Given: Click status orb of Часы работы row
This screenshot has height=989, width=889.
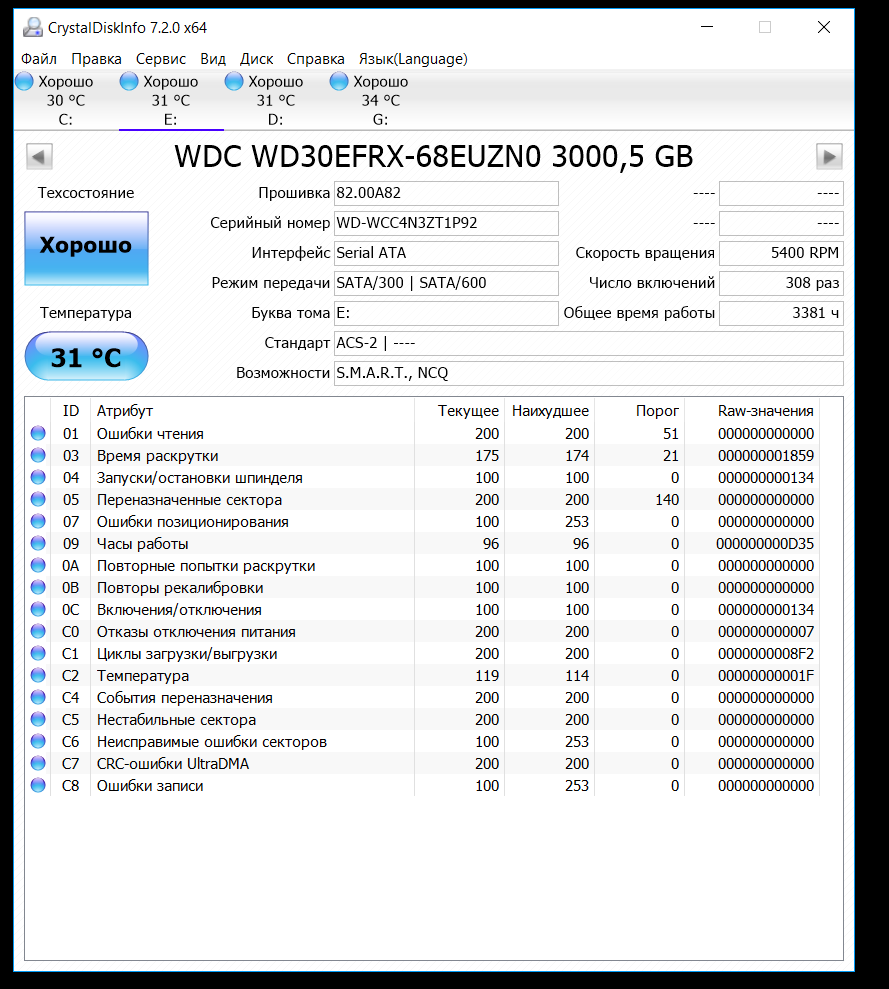Looking at the screenshot, I should [x=38, y=543].
